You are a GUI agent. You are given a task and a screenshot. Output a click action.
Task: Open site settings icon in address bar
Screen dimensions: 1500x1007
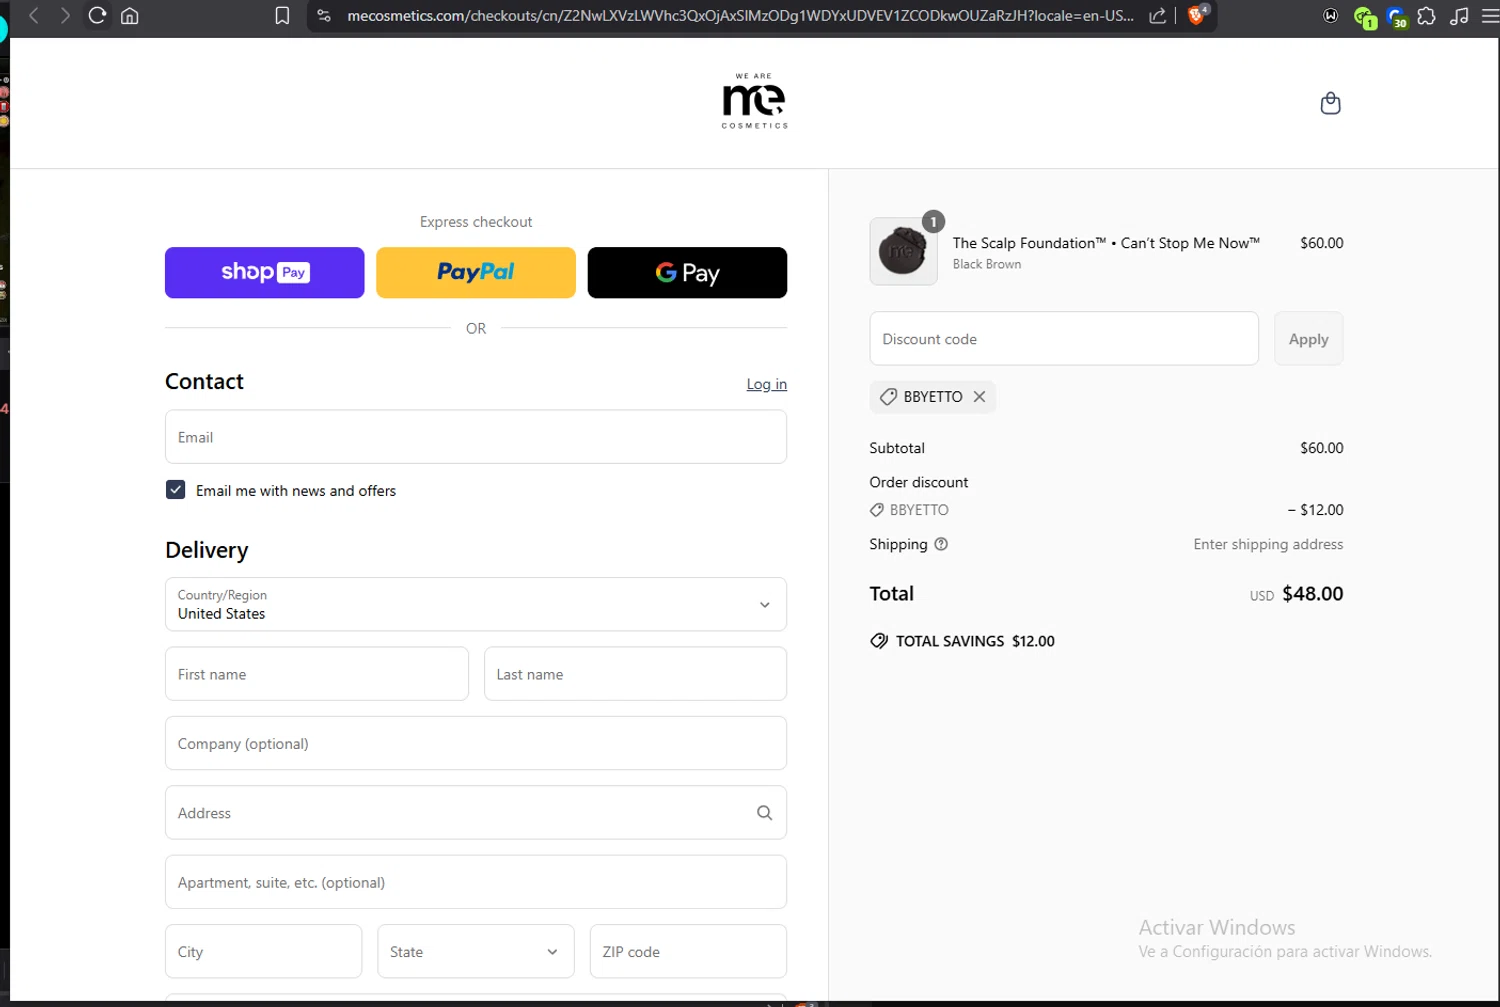pos(324,16)
